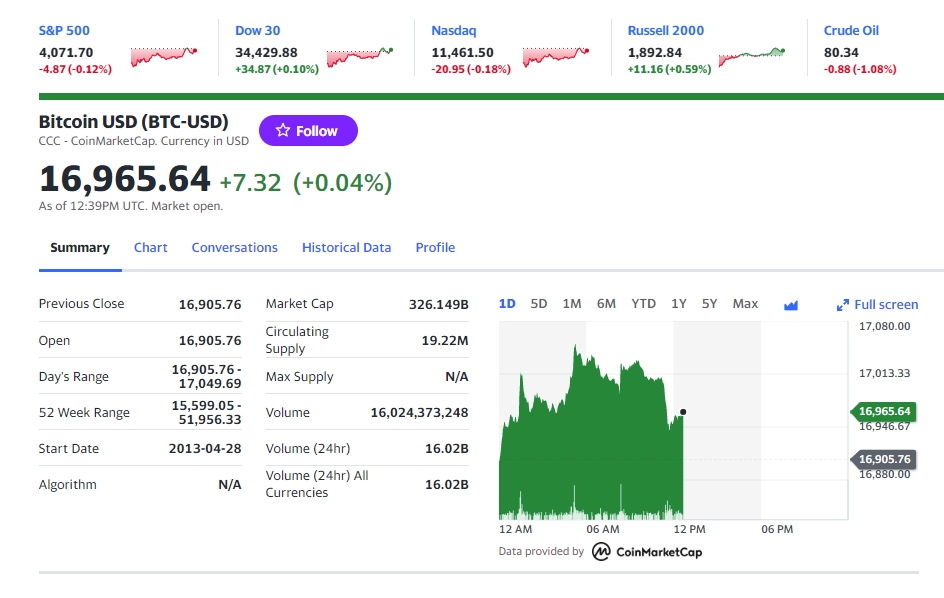Click the chart type icon

click(790, 305)
